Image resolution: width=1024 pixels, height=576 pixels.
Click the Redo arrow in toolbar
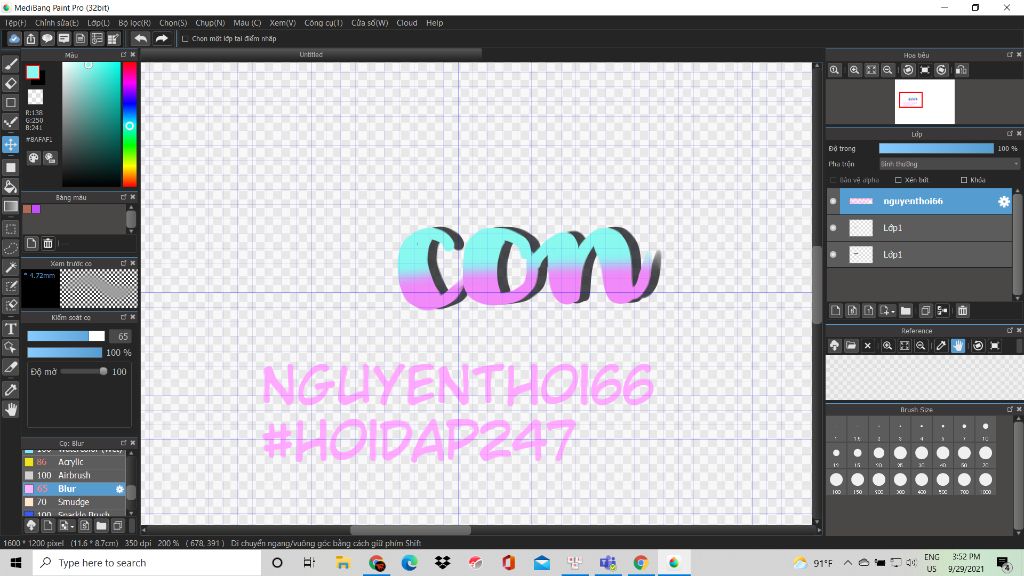[x=161, y=39]
